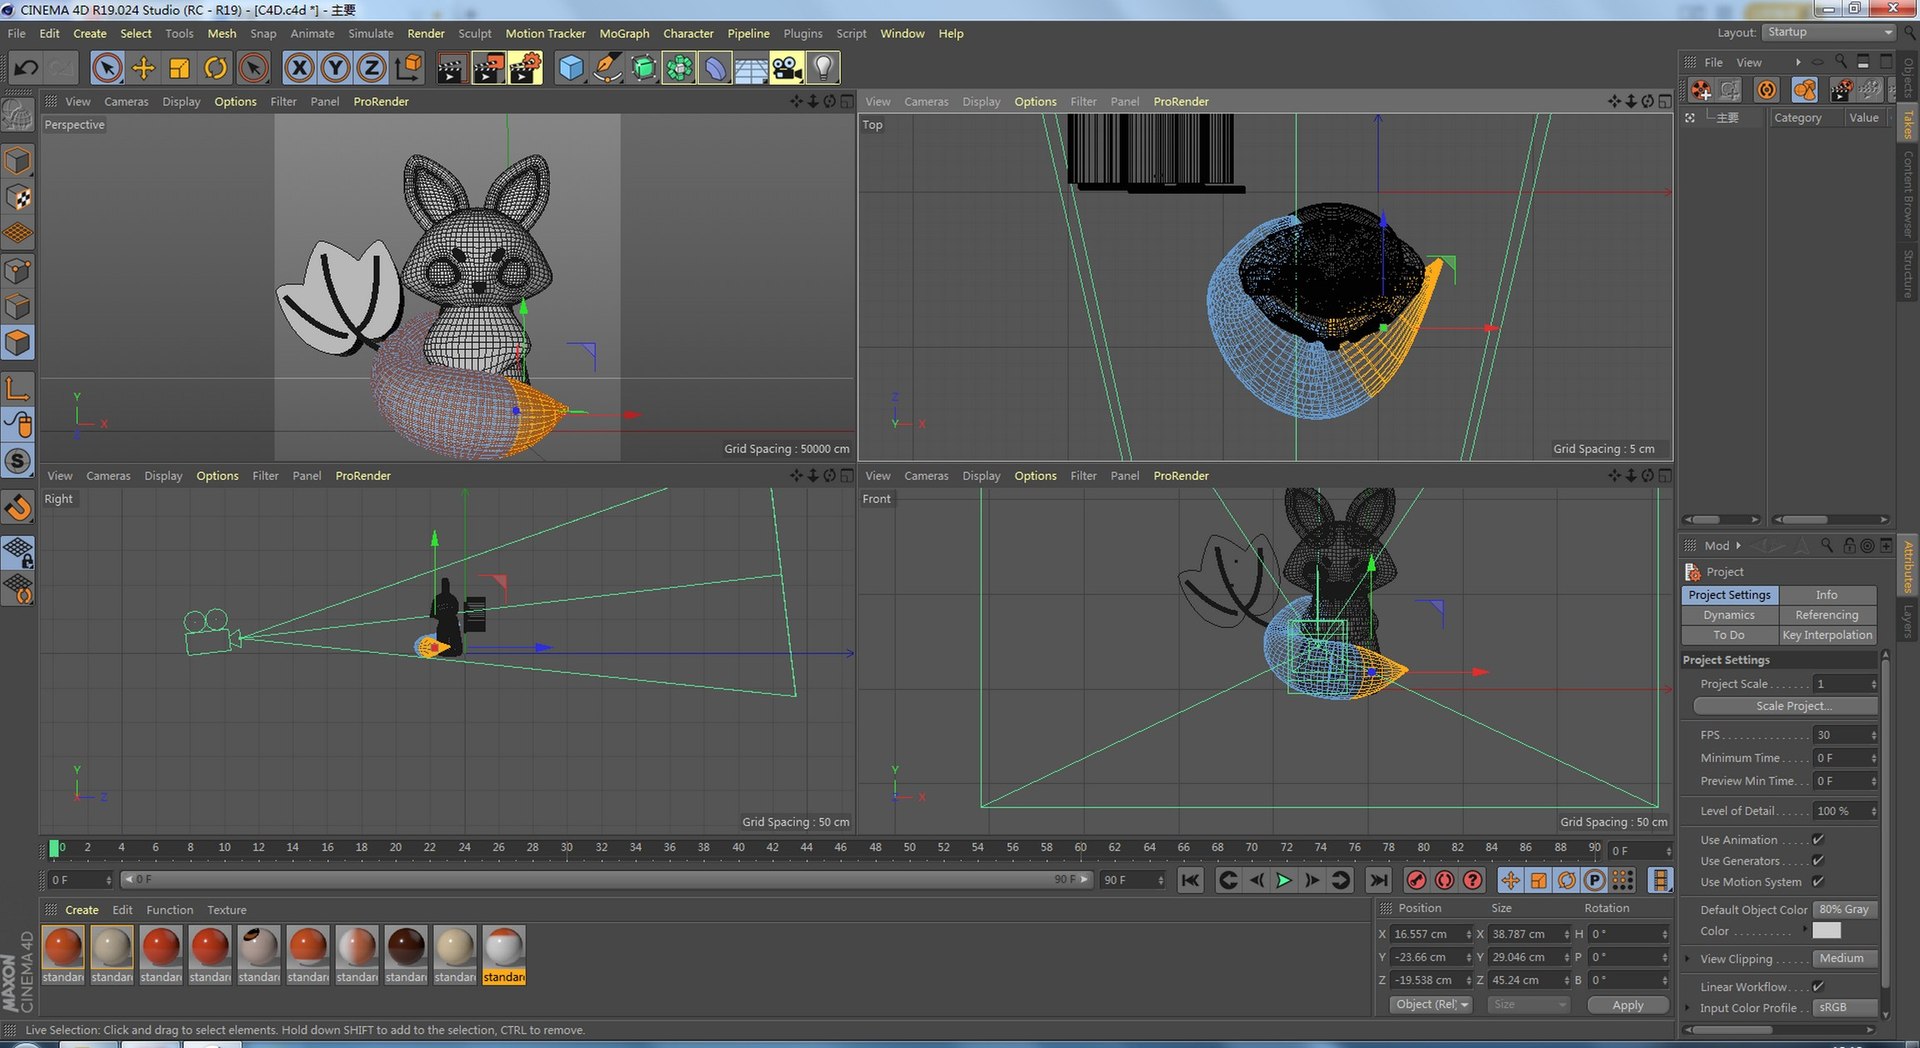Switch to the Key Interpolation tab
The width and height of the screenshot is (1920, 1048).
click(x=1827, y=635)
